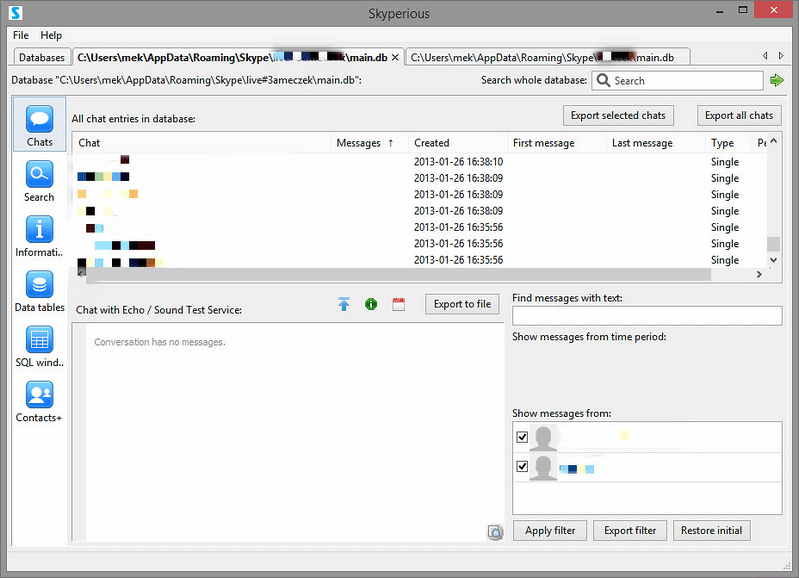
Task: Toggle the second participant checkbox
Action: pos(522,466)
